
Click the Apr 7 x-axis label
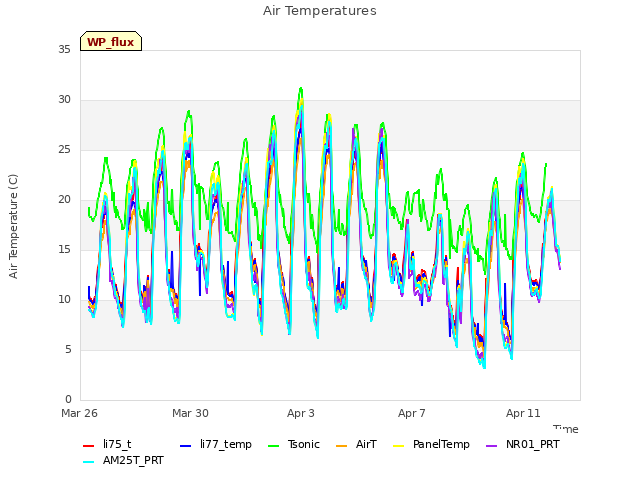412,413
